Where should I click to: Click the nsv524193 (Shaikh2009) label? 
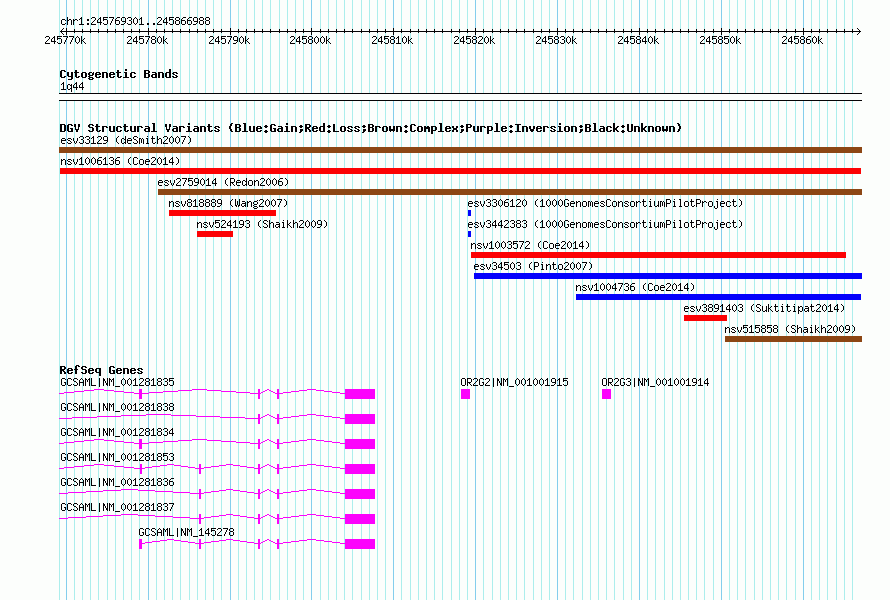click(x=262, y=224)
